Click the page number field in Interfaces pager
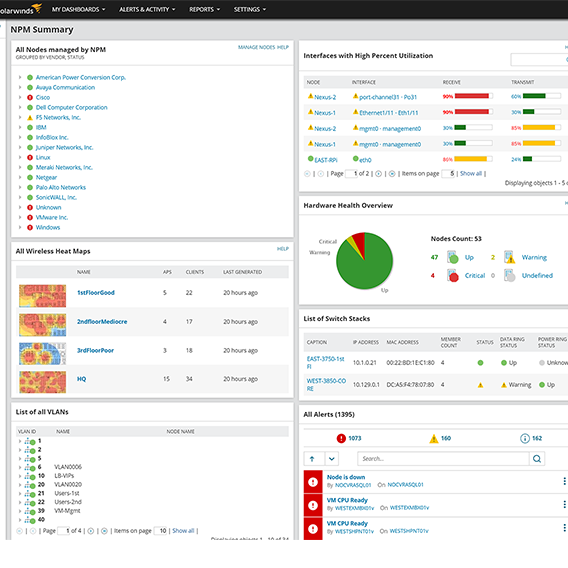 [351, 174]
